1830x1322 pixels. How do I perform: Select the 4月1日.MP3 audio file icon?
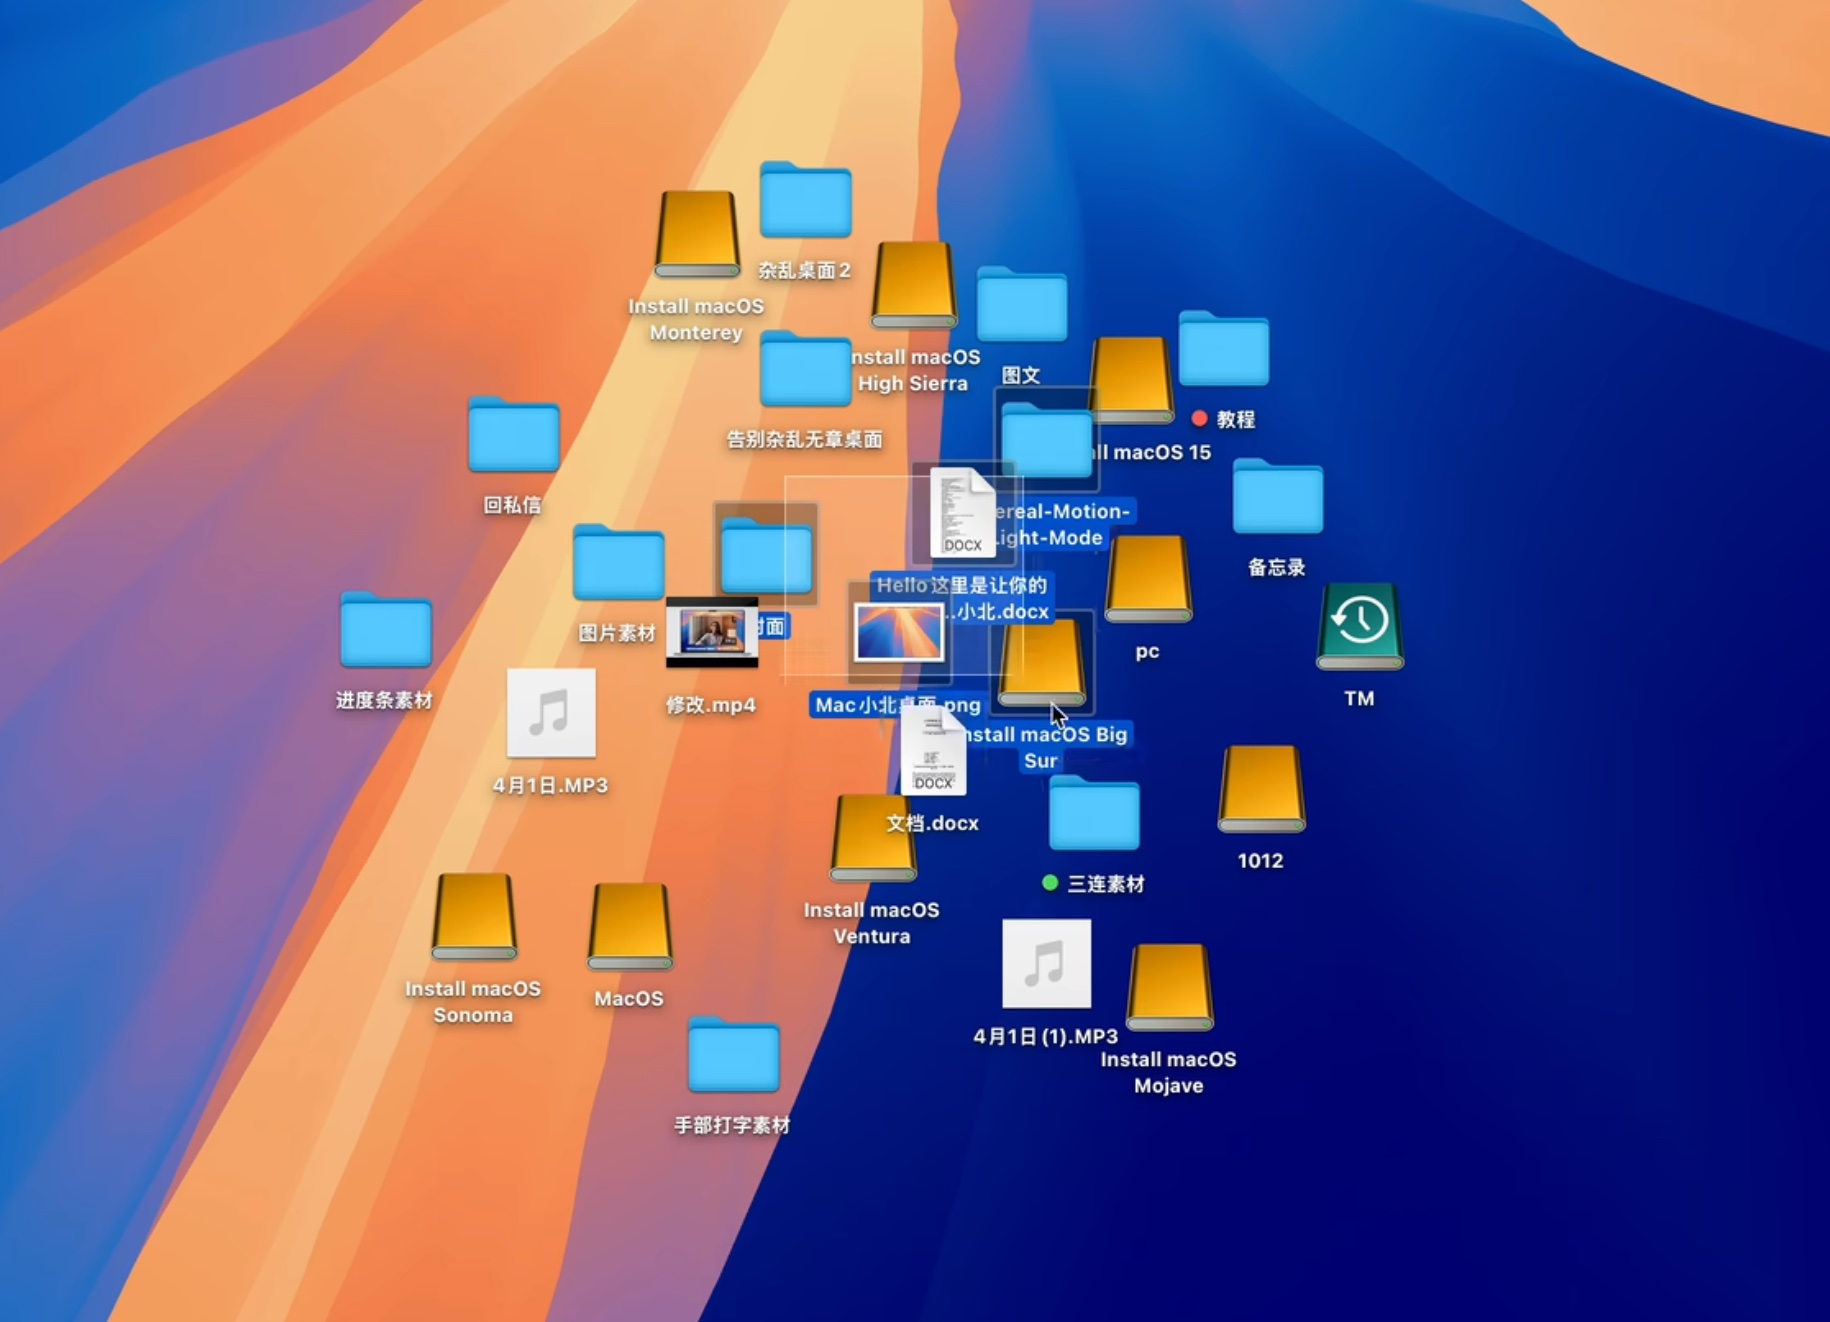tap(551, 713)
